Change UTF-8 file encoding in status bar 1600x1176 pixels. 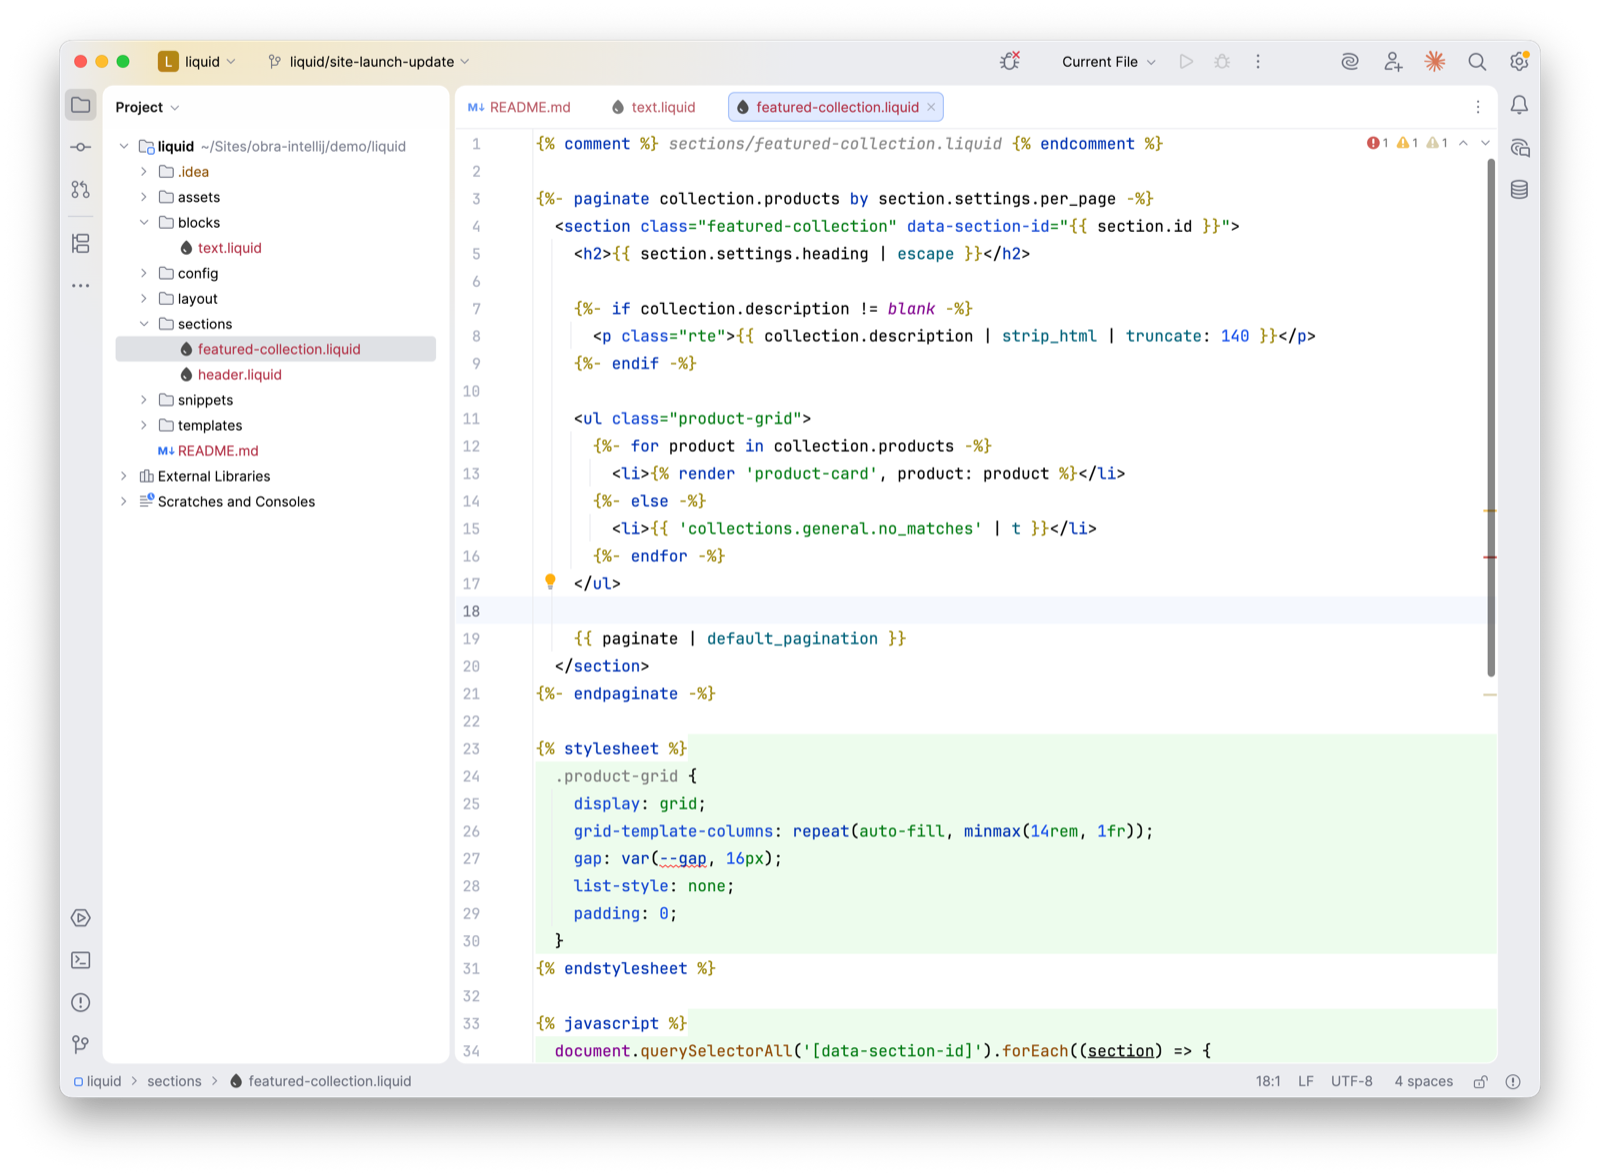(1352, 1081)
